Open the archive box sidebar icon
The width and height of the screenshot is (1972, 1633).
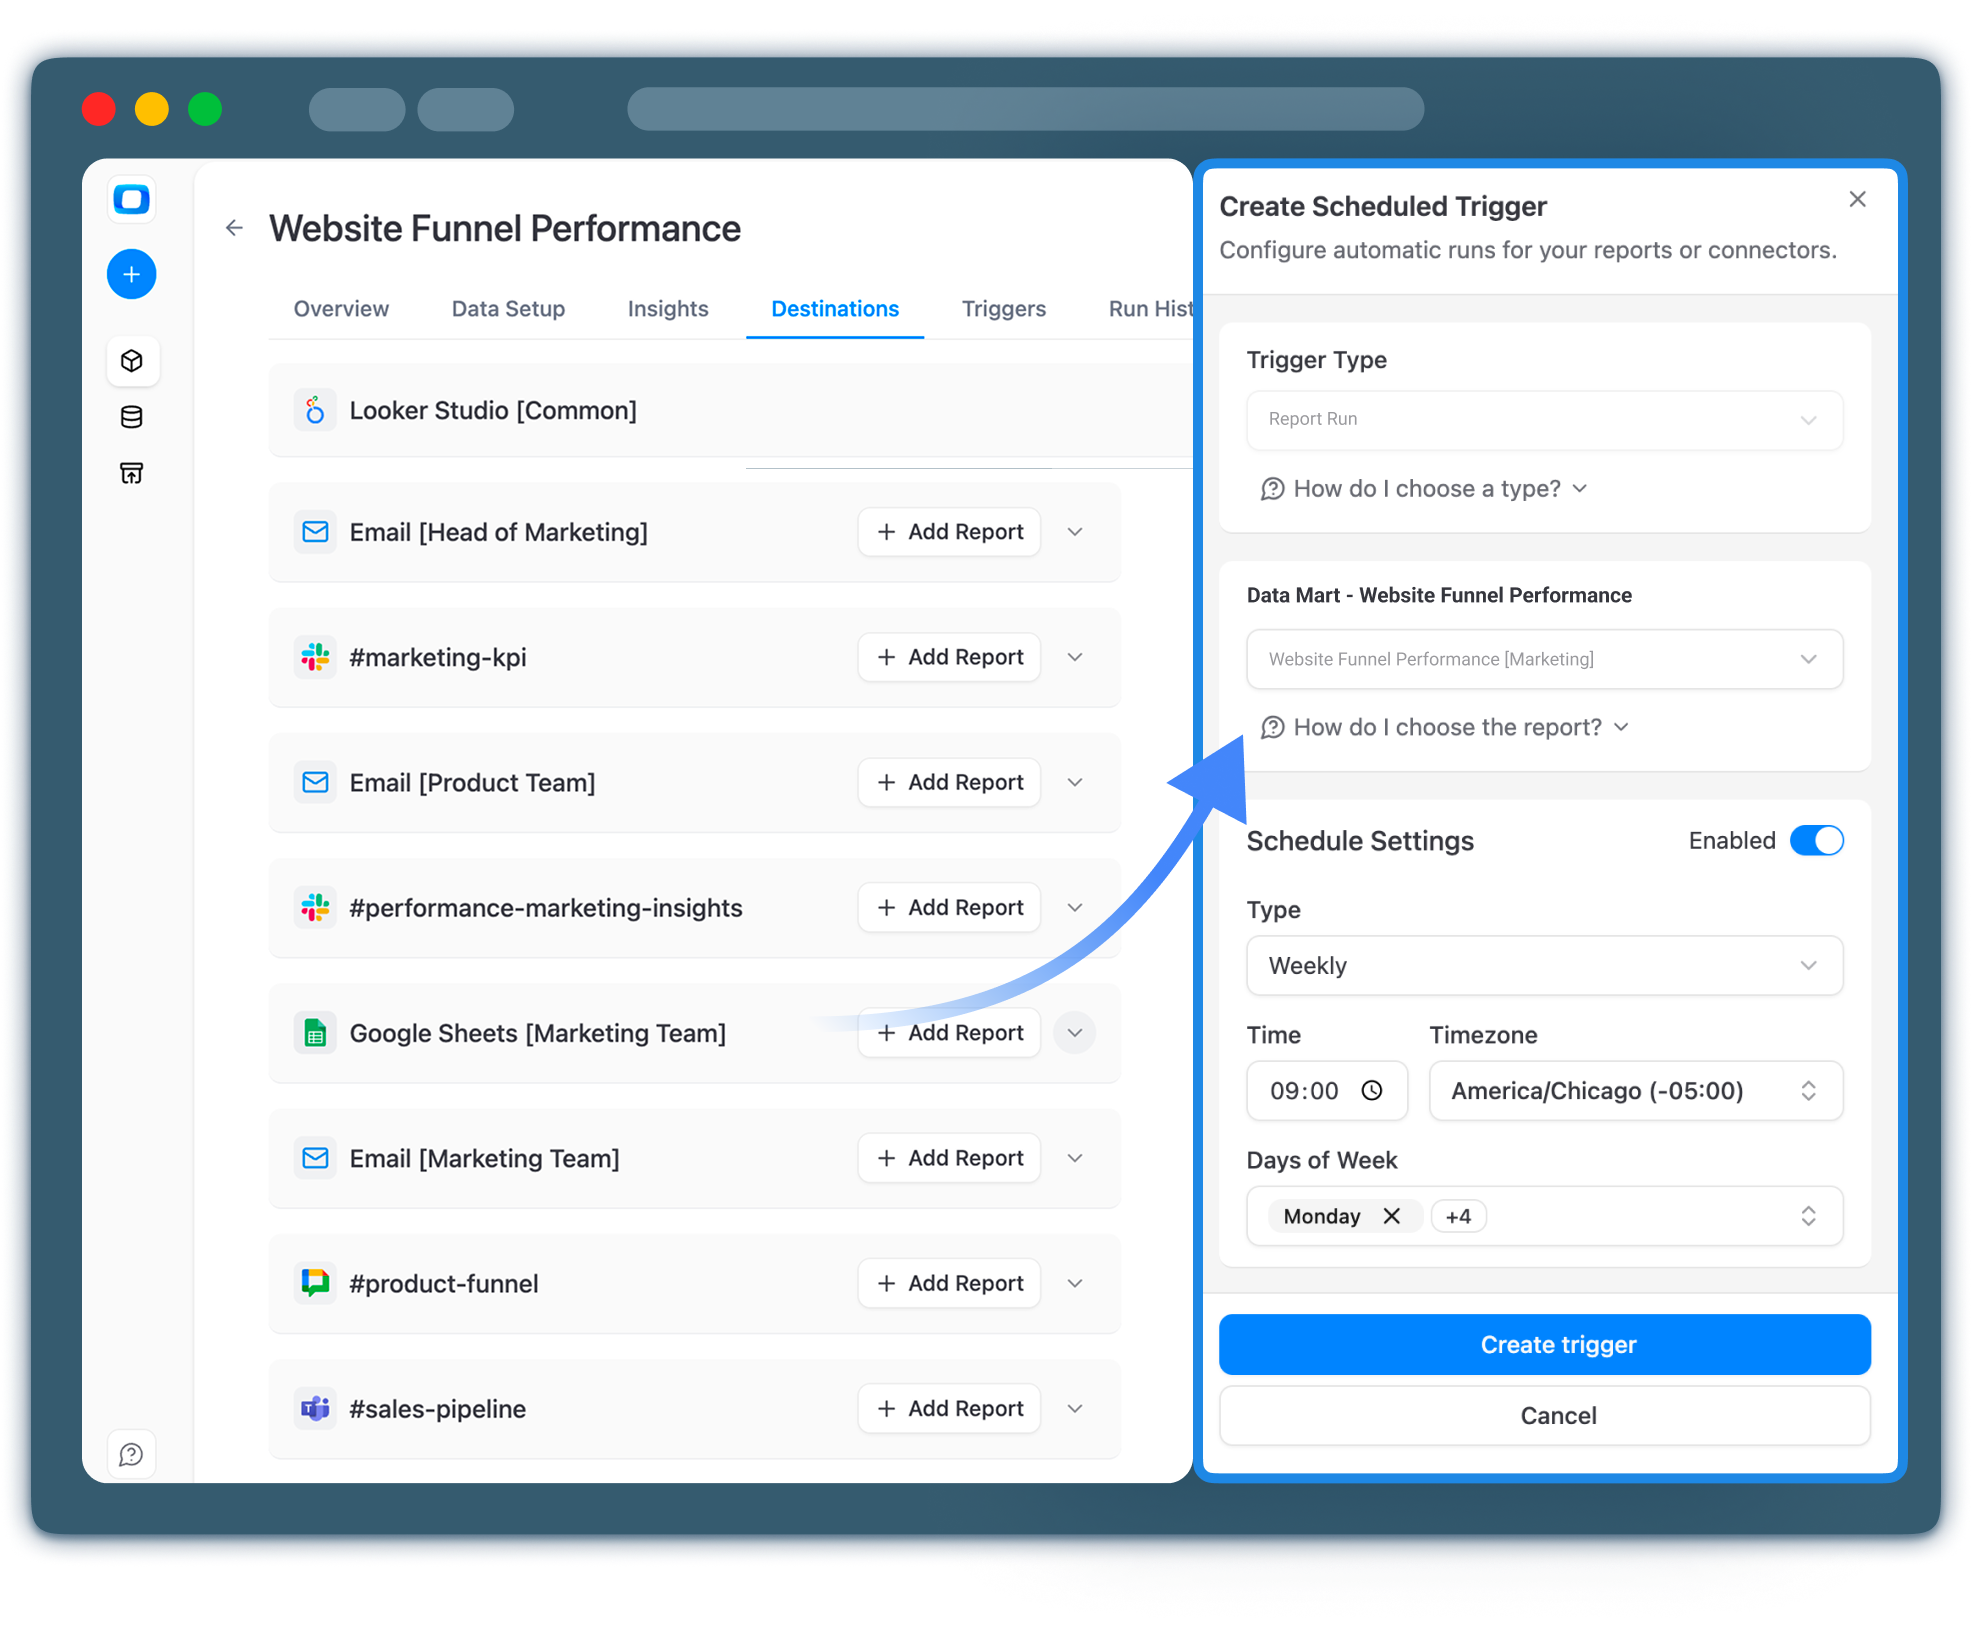coord(131,473)
